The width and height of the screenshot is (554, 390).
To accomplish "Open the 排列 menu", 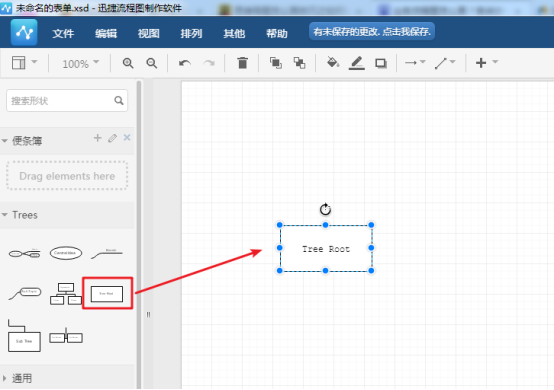I will click(191, 34).
